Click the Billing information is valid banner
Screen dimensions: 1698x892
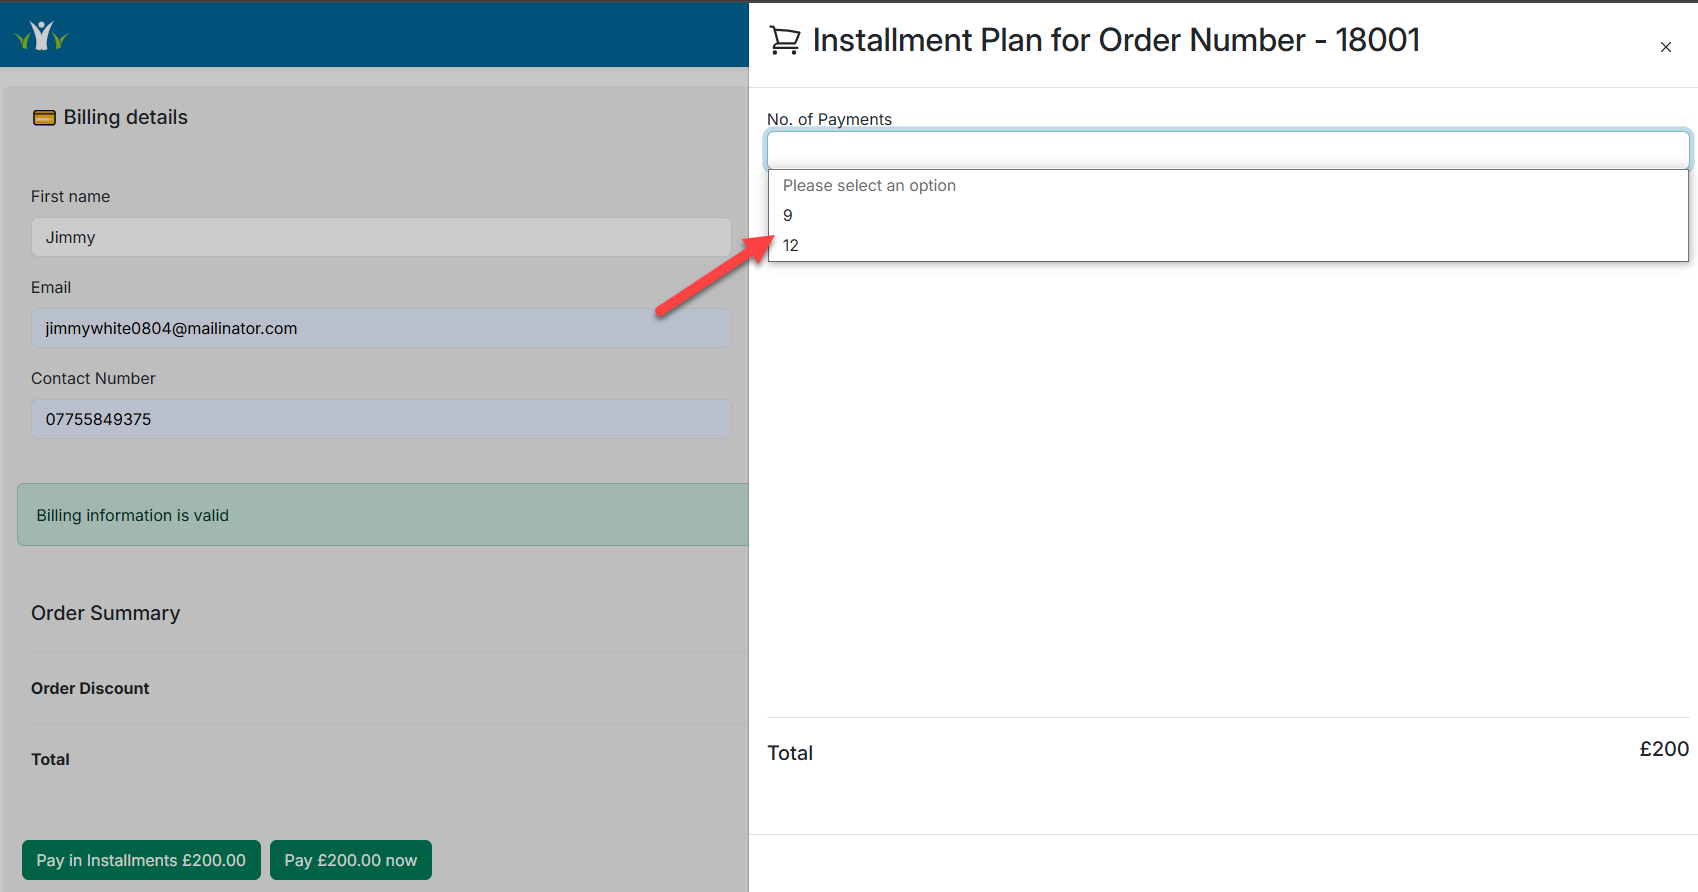coord(382,515)
